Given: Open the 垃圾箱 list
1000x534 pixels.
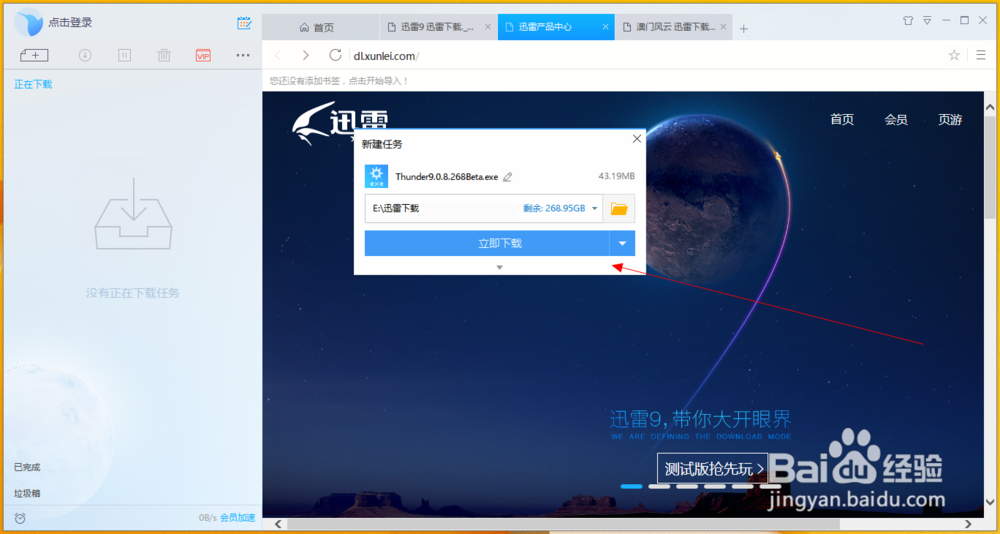Looking at the screenshot, I should coord(27,493).
